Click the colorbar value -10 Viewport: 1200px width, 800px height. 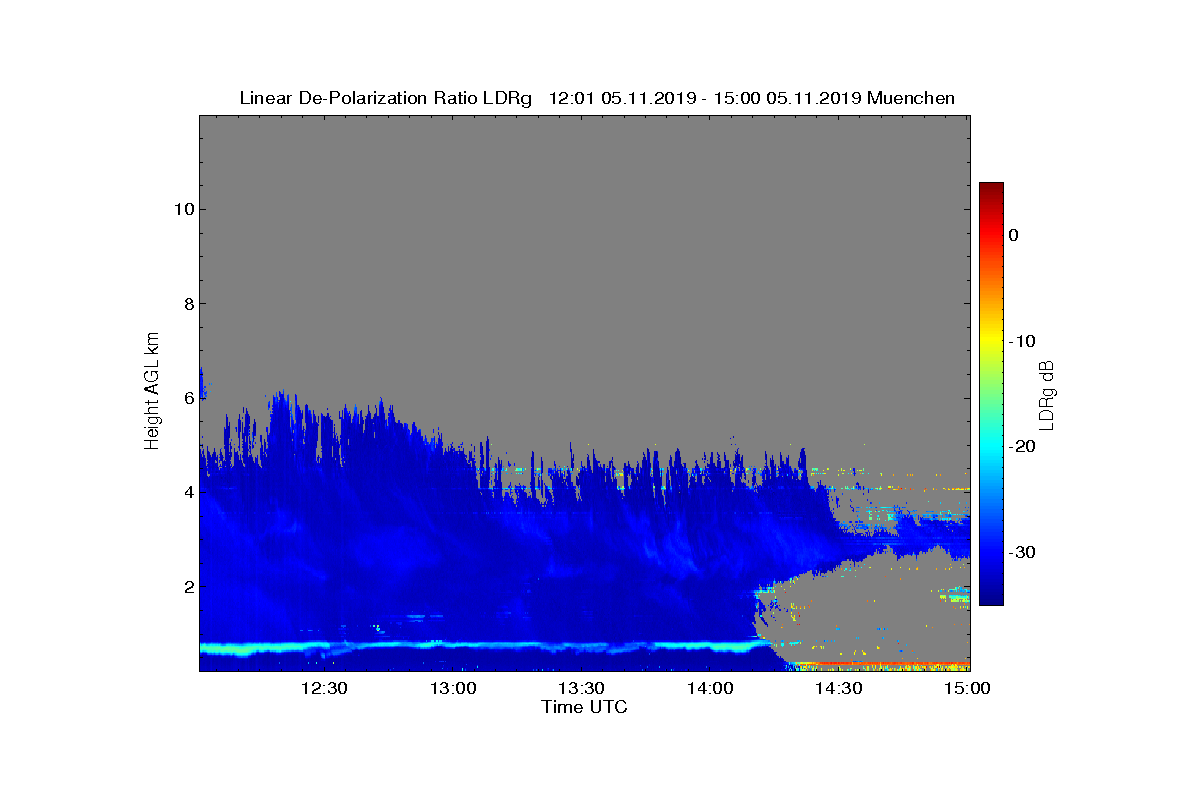pyautogui.click(x=1021, y=341)
